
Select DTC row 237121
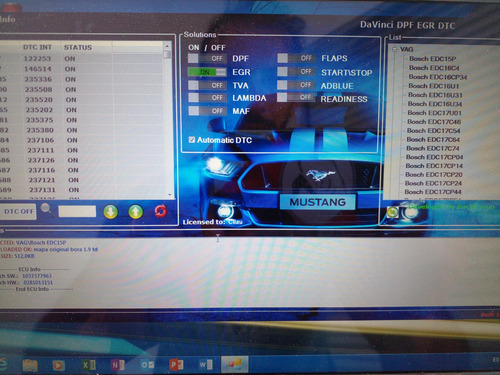pos(83,180)
